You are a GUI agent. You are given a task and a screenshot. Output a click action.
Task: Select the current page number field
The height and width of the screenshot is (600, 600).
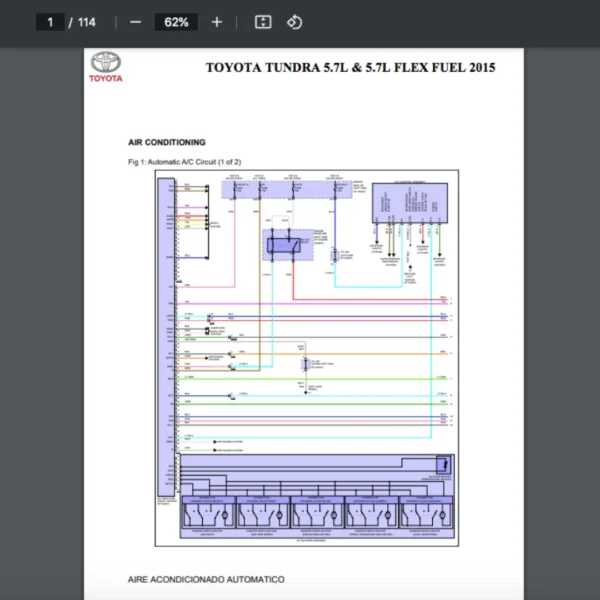[50, 22]
